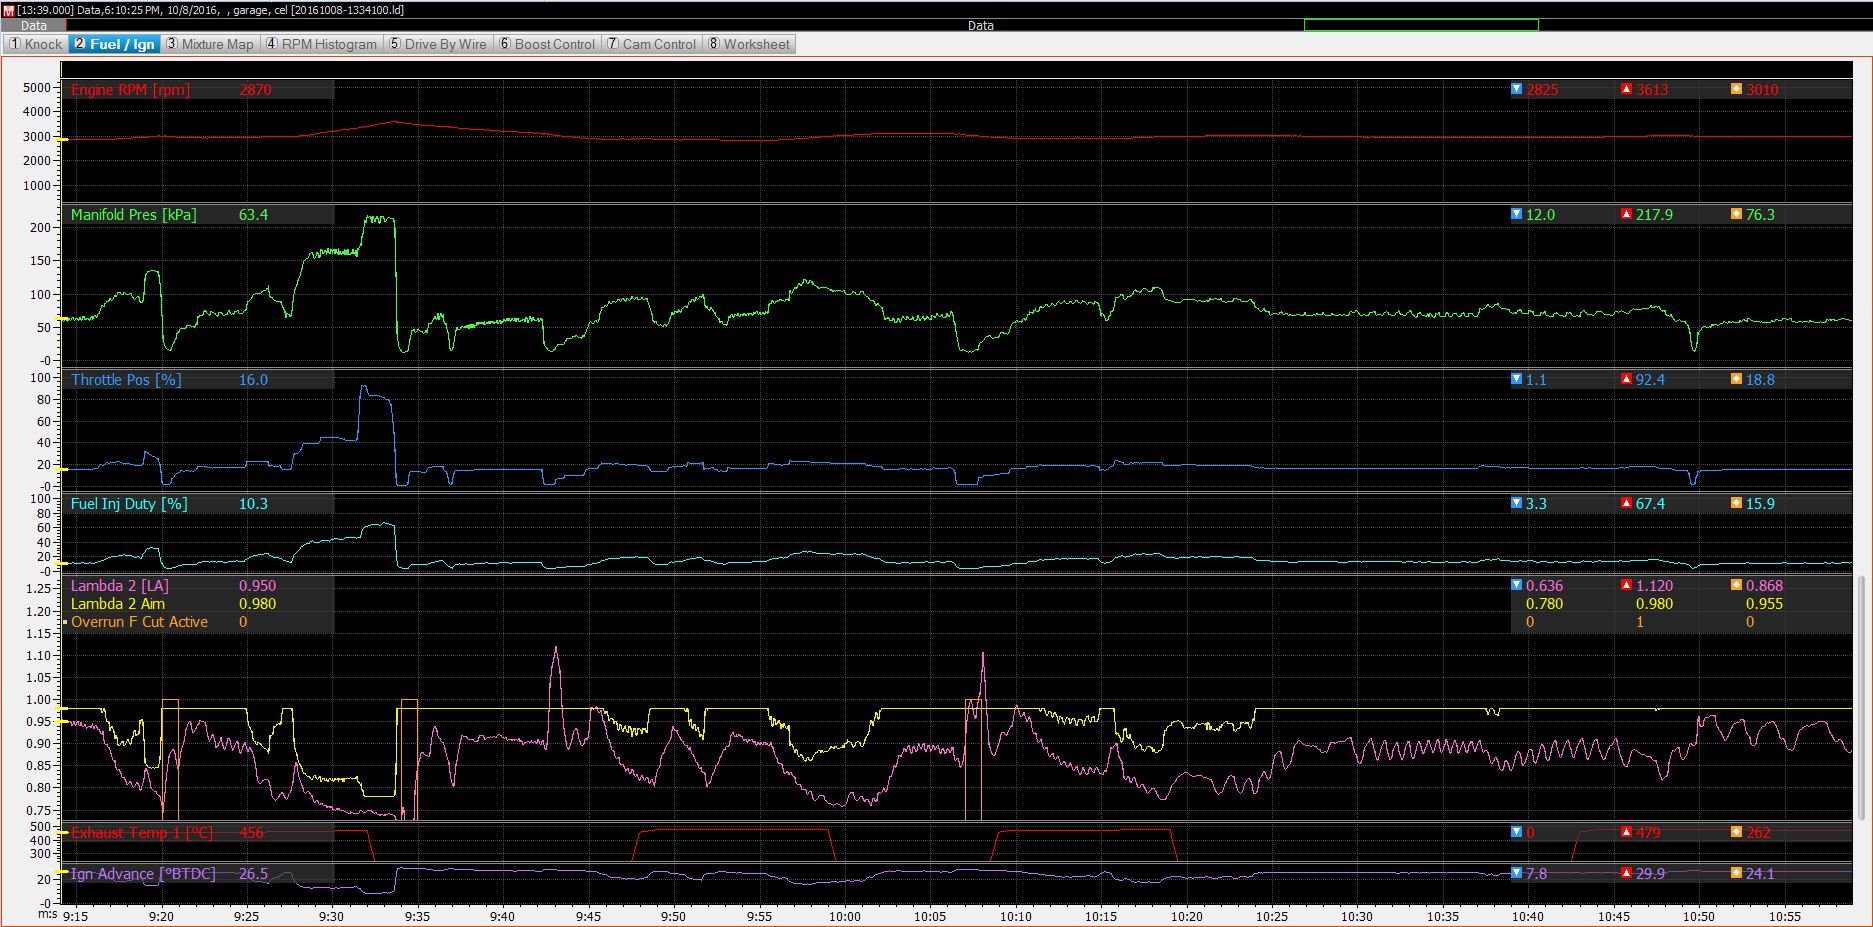This screenshot has width=1873, height=927.
Task: Click the Exhaust Temp 1 minimum icon
Action: pyautogui.click(x=1516, y=832)
